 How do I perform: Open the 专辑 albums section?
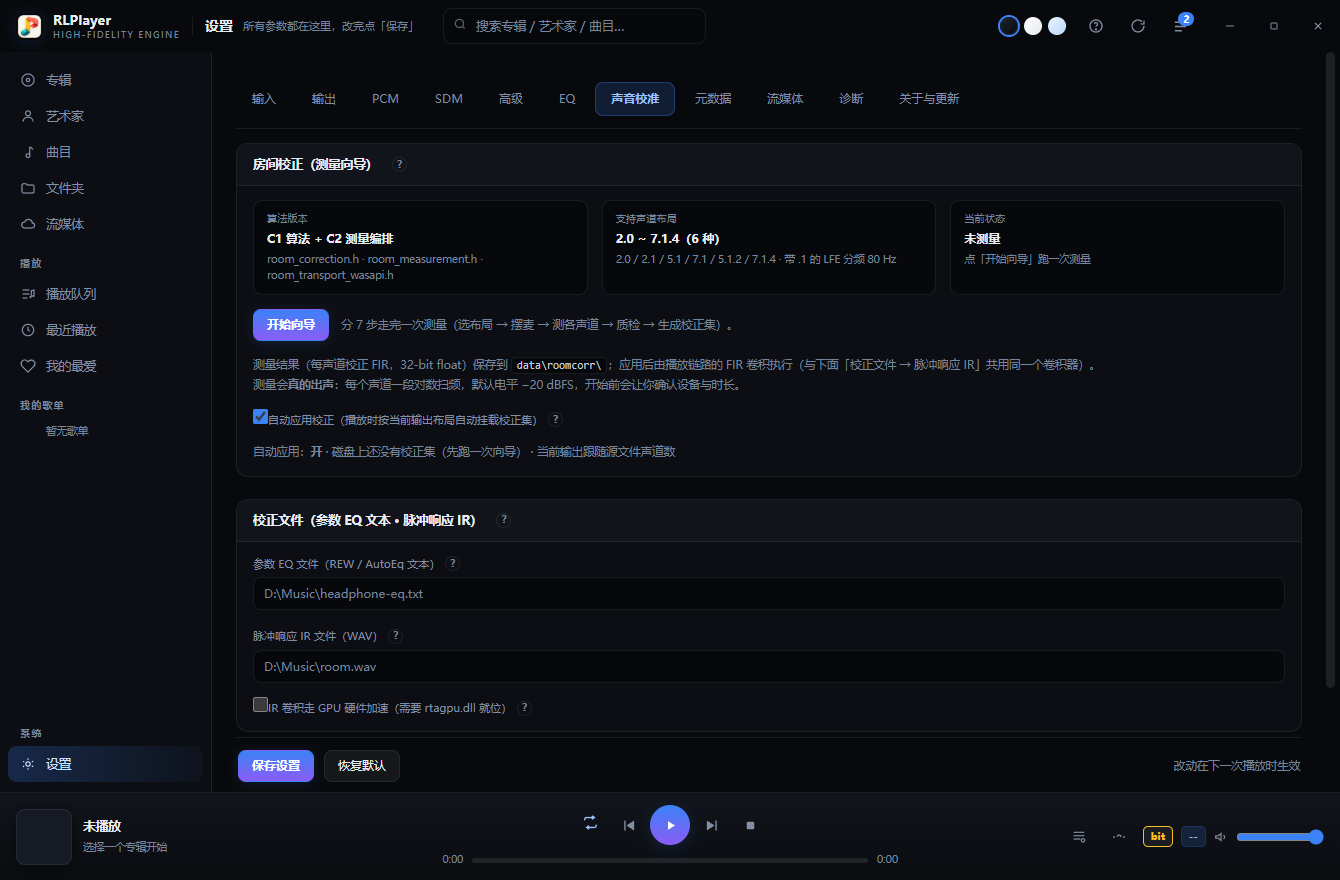tap(106, 80)
